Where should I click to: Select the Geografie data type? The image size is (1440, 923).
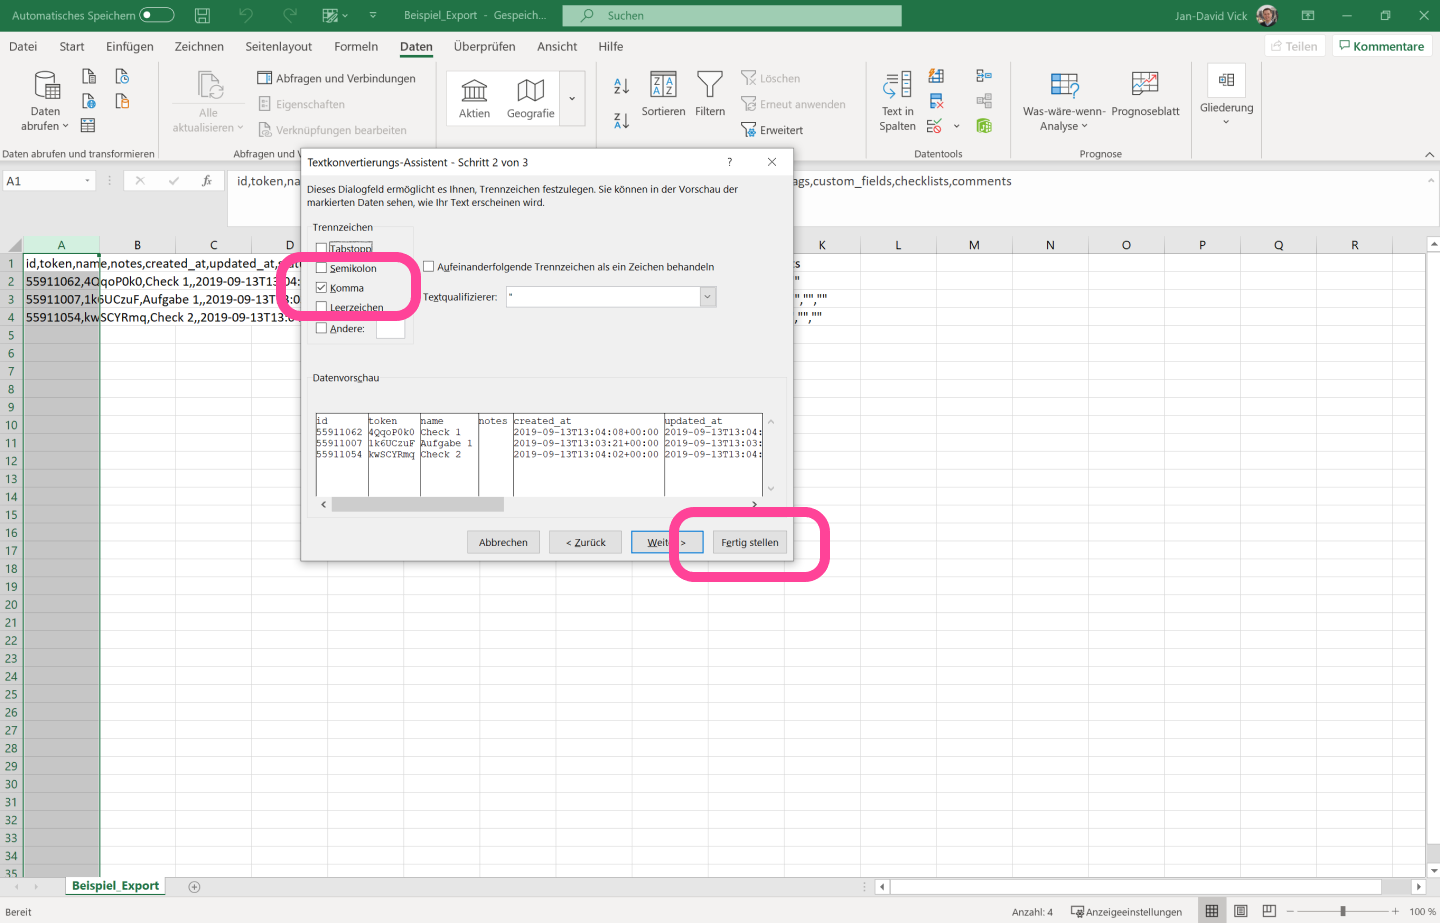(x=530, y=99)
